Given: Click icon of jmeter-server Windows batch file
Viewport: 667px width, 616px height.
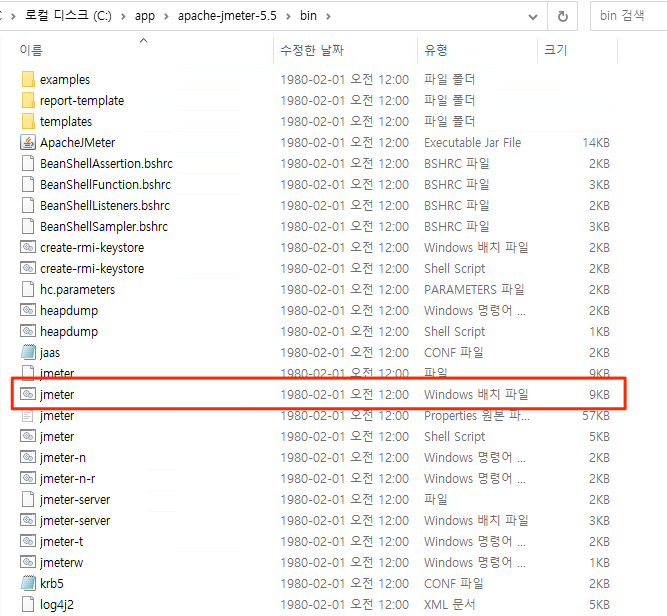Looking at the screenshot, I should (28, 520).
